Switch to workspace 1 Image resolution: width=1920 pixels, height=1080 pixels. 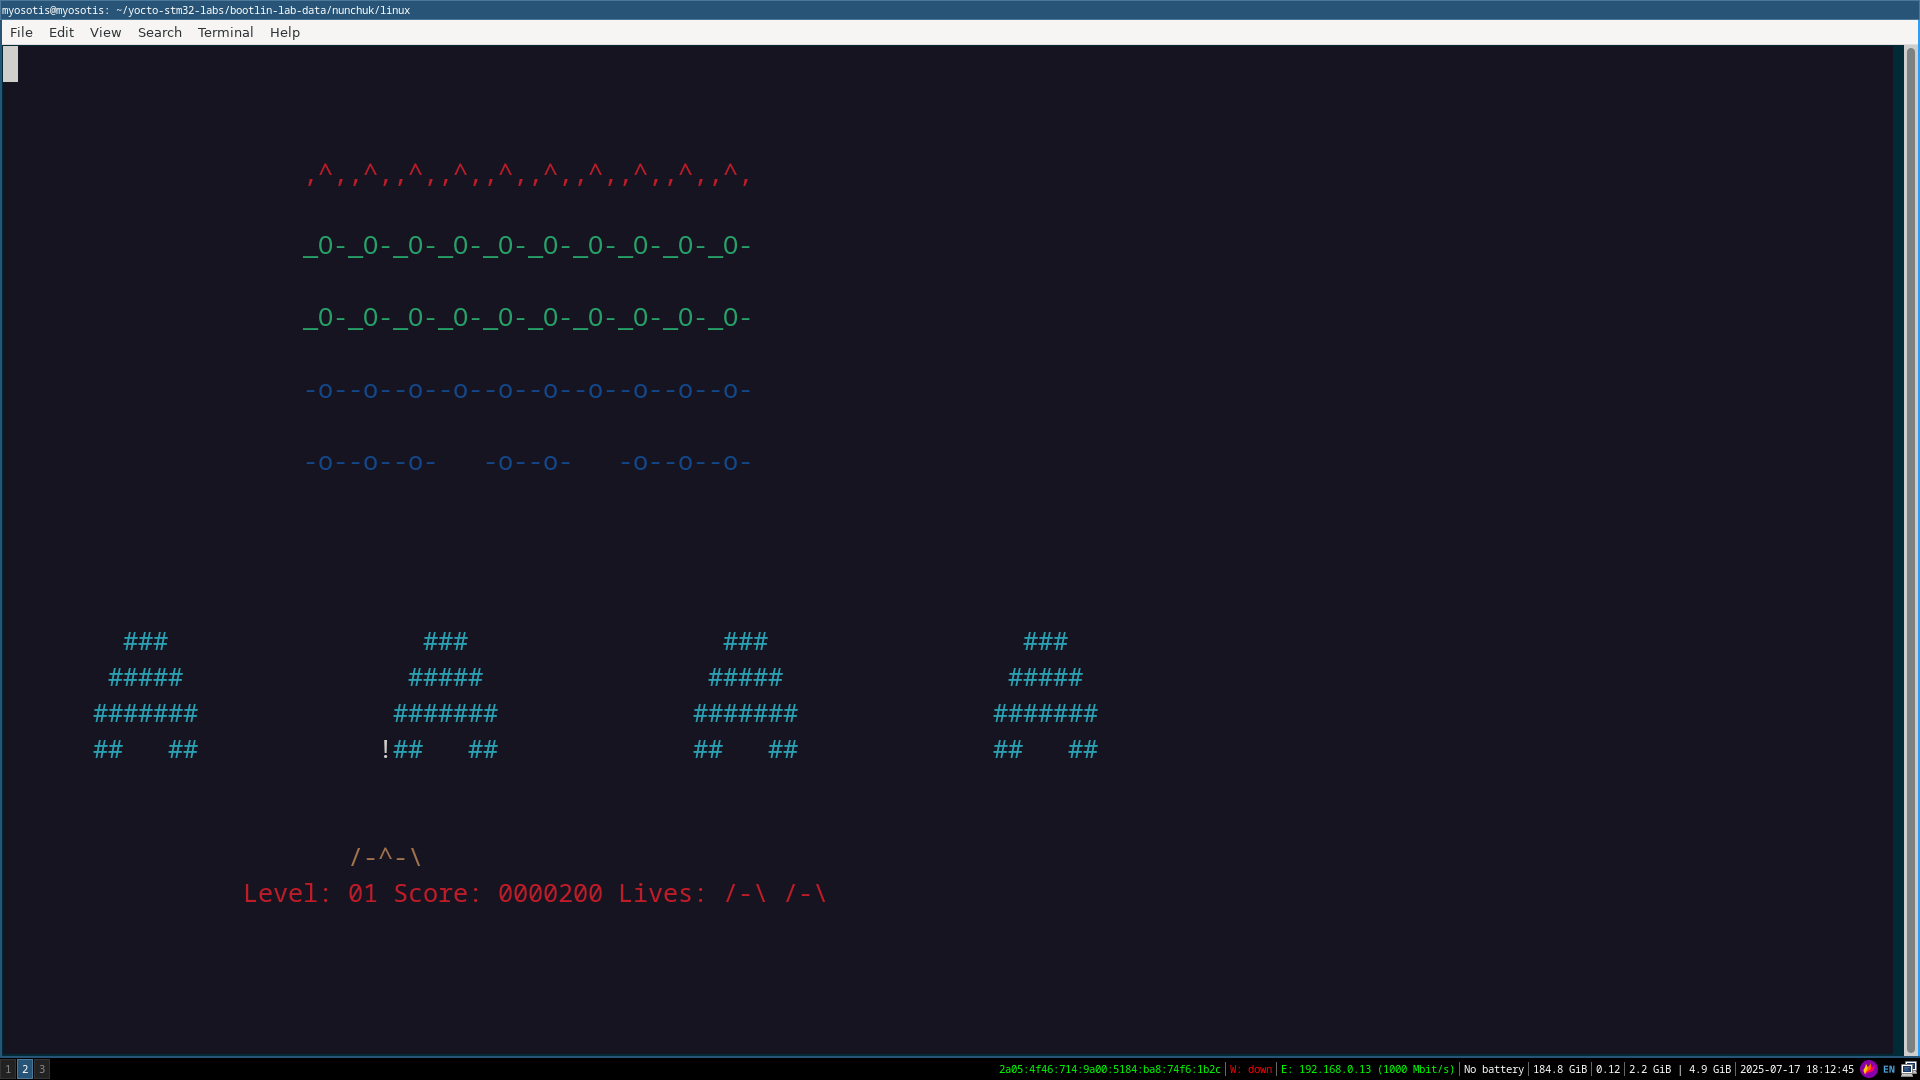point(8,1069)
